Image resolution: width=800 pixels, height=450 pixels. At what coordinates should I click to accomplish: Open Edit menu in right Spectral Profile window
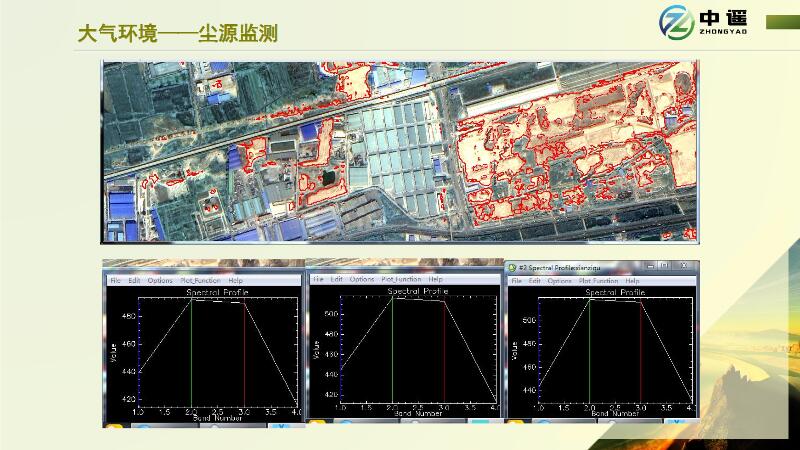535,281
